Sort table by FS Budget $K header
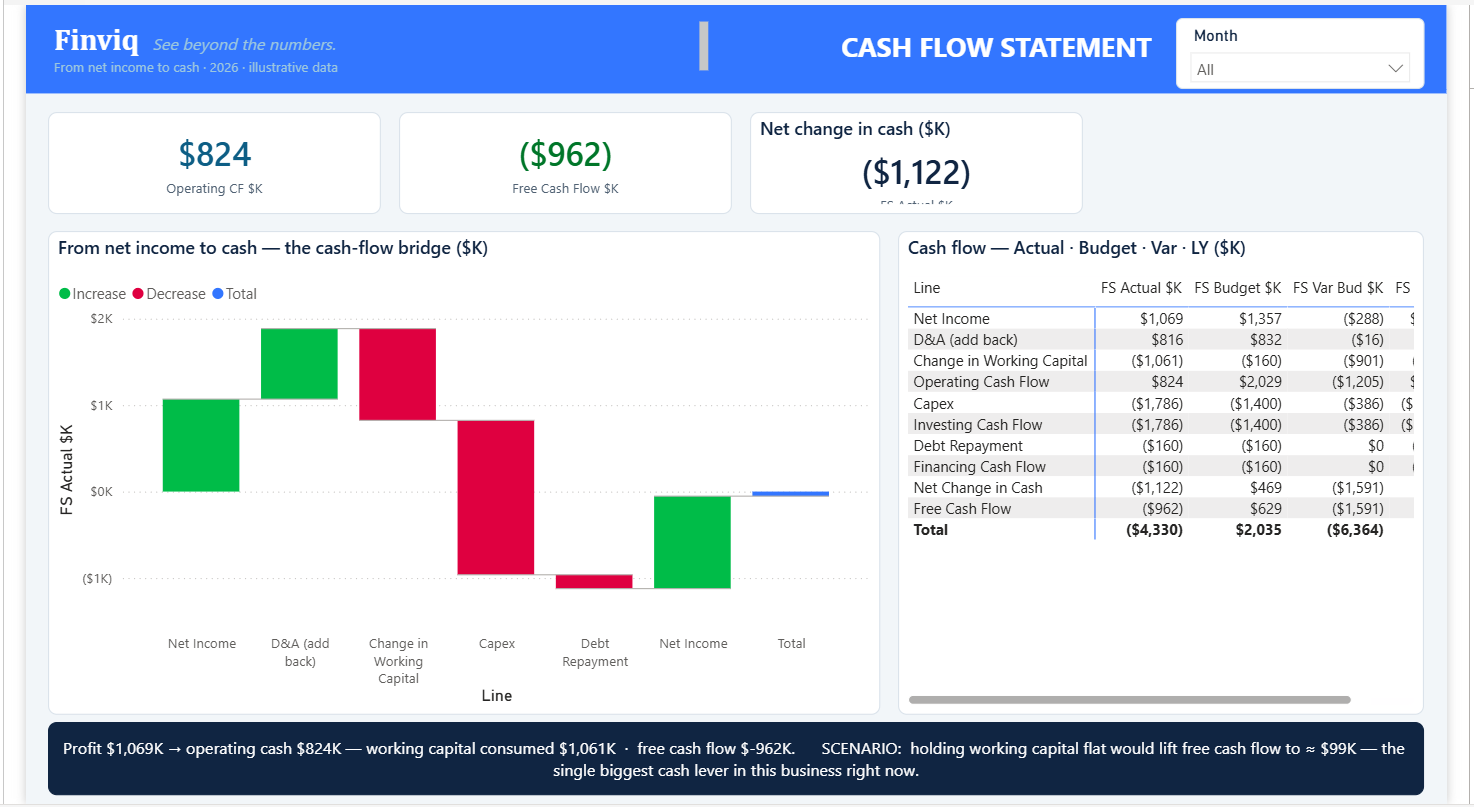Screen dimensions: 1474x807 click(x=1238, y=288)
